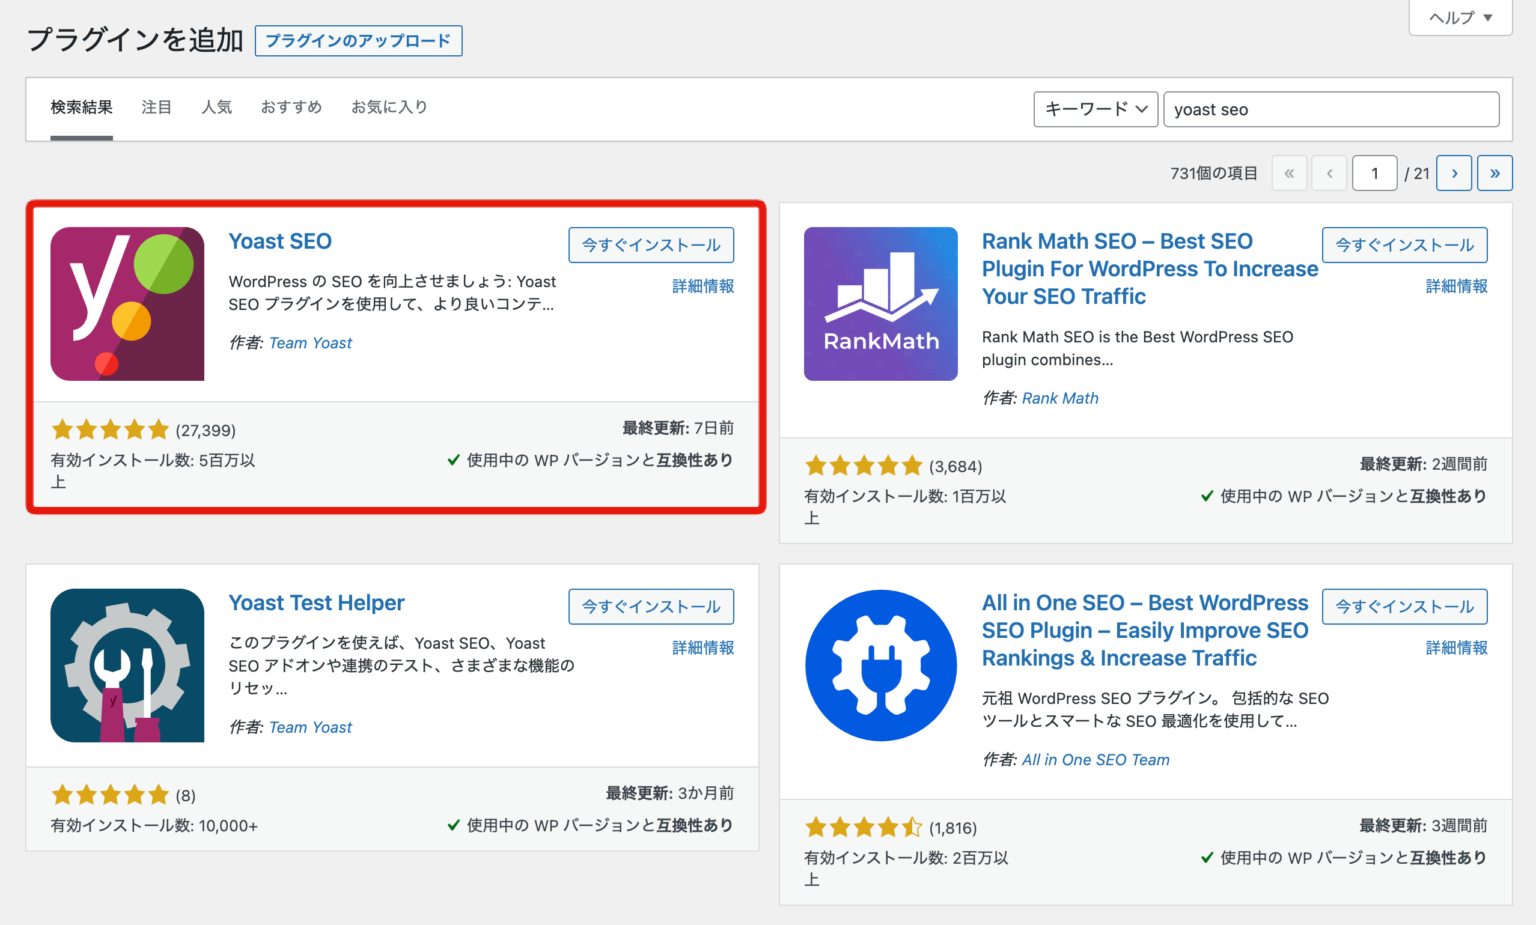The image size is (1536, 925).
Task: Click the plugin search field
Action: 1330,109
